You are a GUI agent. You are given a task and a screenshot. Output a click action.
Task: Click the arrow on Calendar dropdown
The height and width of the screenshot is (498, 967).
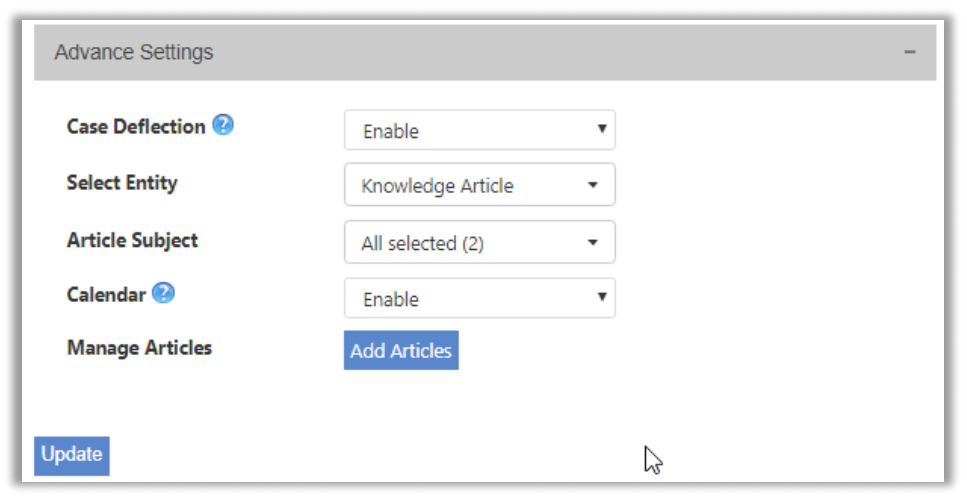pyautogui.click(x=601, y=296)
